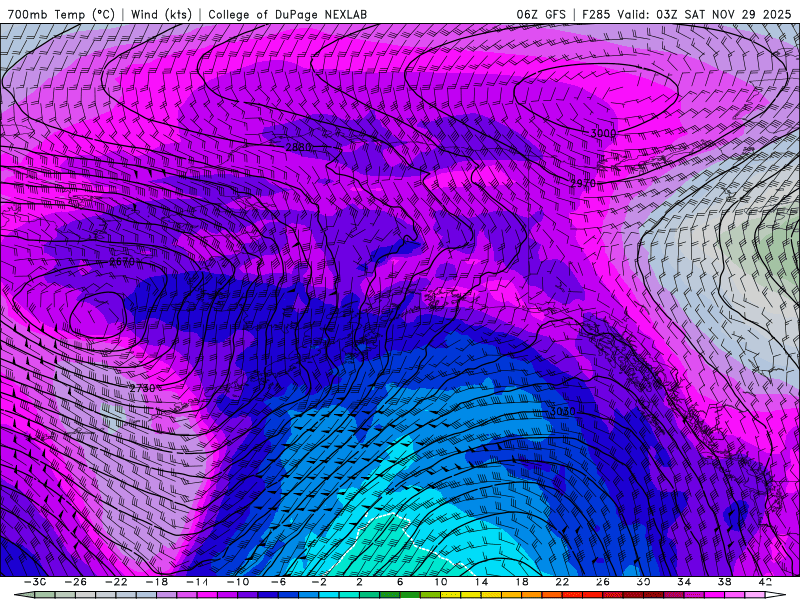Click the 26 color scale label
The height and width of the screenshot is (600, 800).
(x=603, y=582)
